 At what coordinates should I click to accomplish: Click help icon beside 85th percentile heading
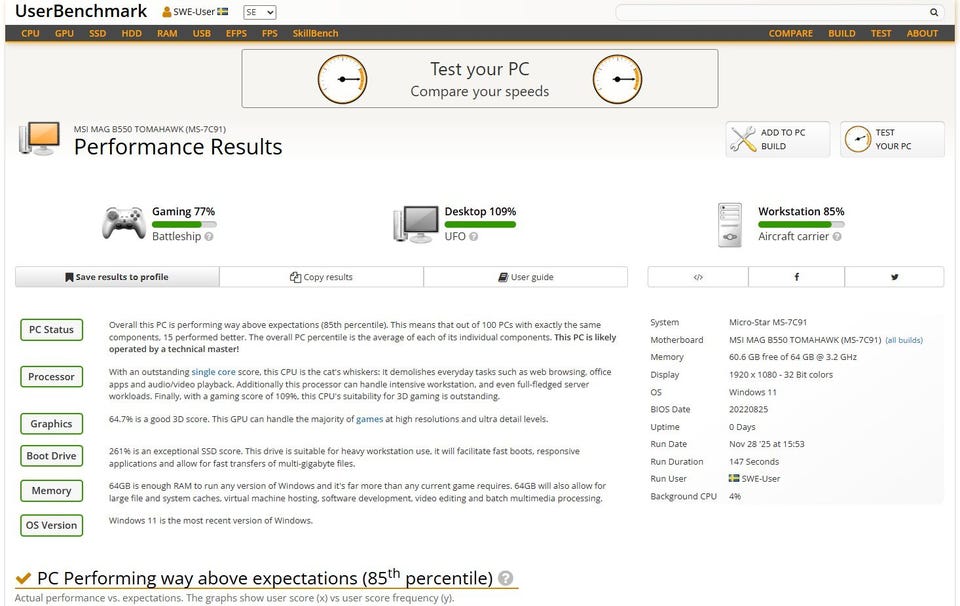pos(506,578)
